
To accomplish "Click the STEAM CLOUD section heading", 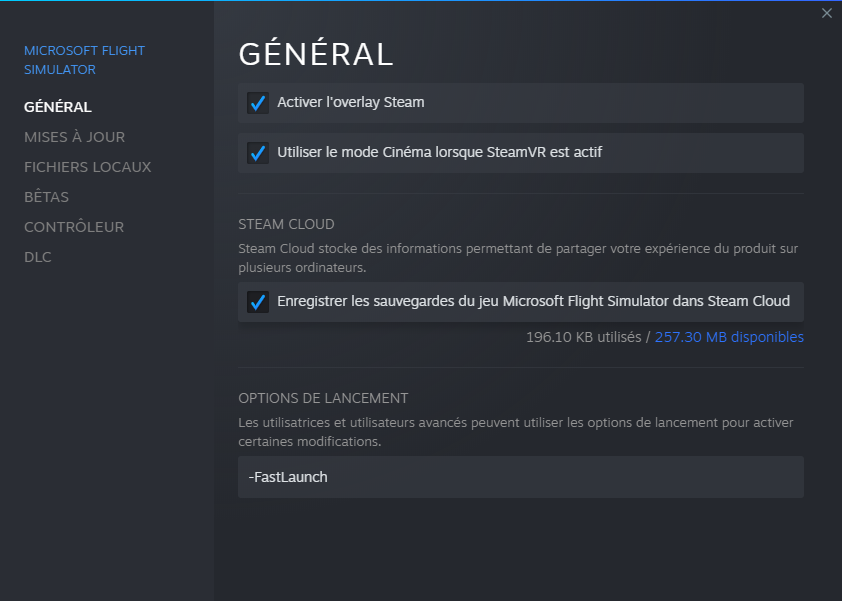I will [286, 224].
